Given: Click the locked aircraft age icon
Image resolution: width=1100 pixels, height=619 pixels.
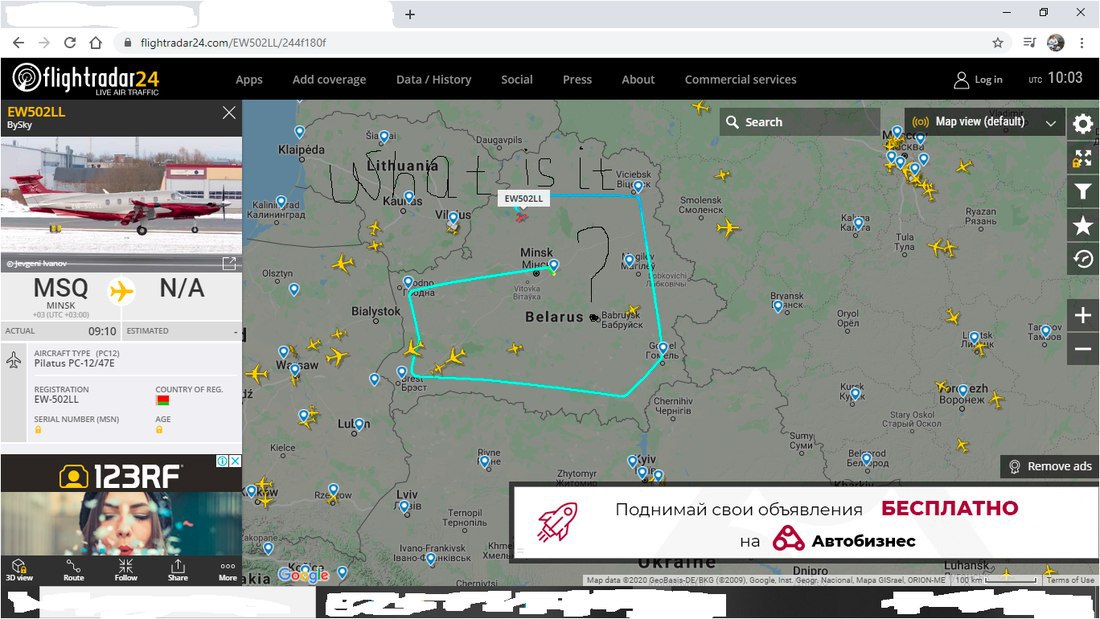Looking at the screenshot, I should pos(159,430).
